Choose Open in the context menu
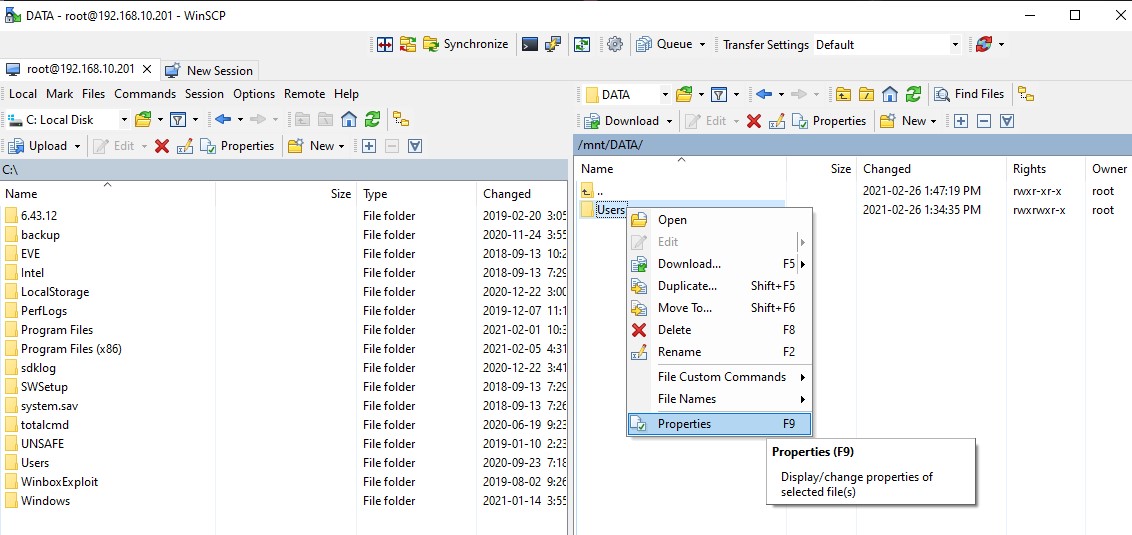 [x=719, y=220]
